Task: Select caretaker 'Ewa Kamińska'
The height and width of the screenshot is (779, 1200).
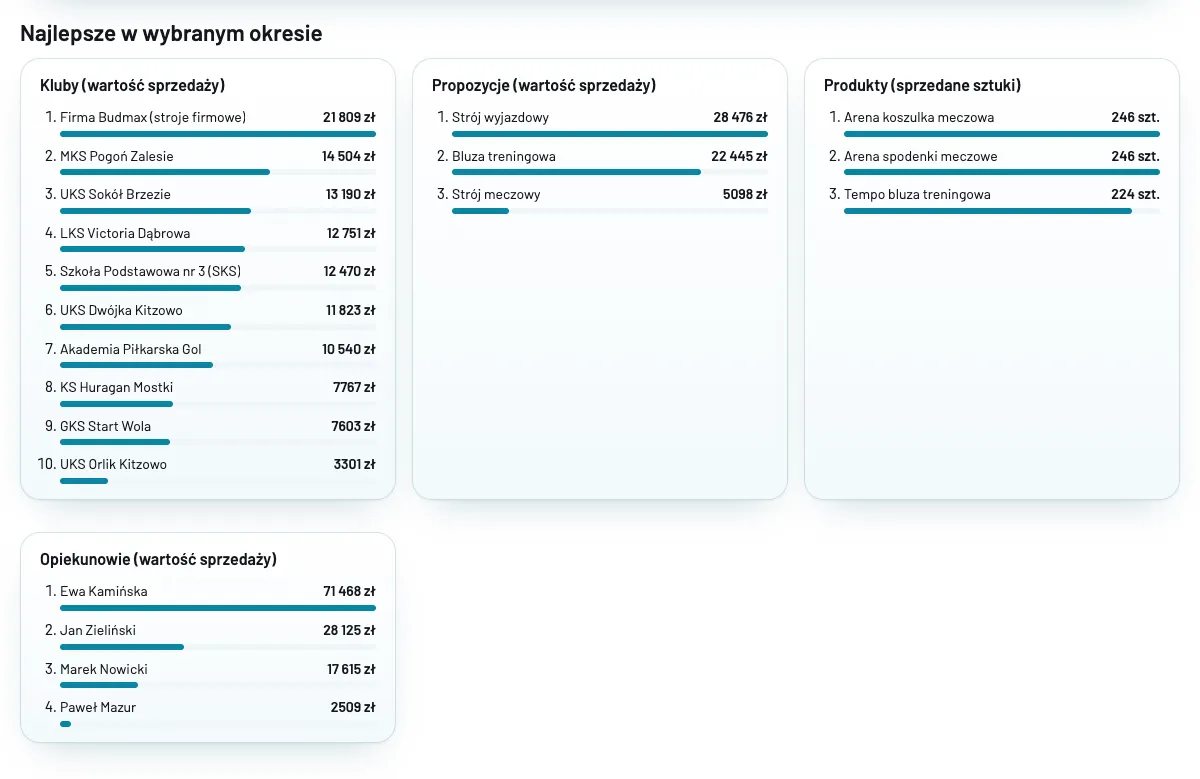Action: coord(104,592)
